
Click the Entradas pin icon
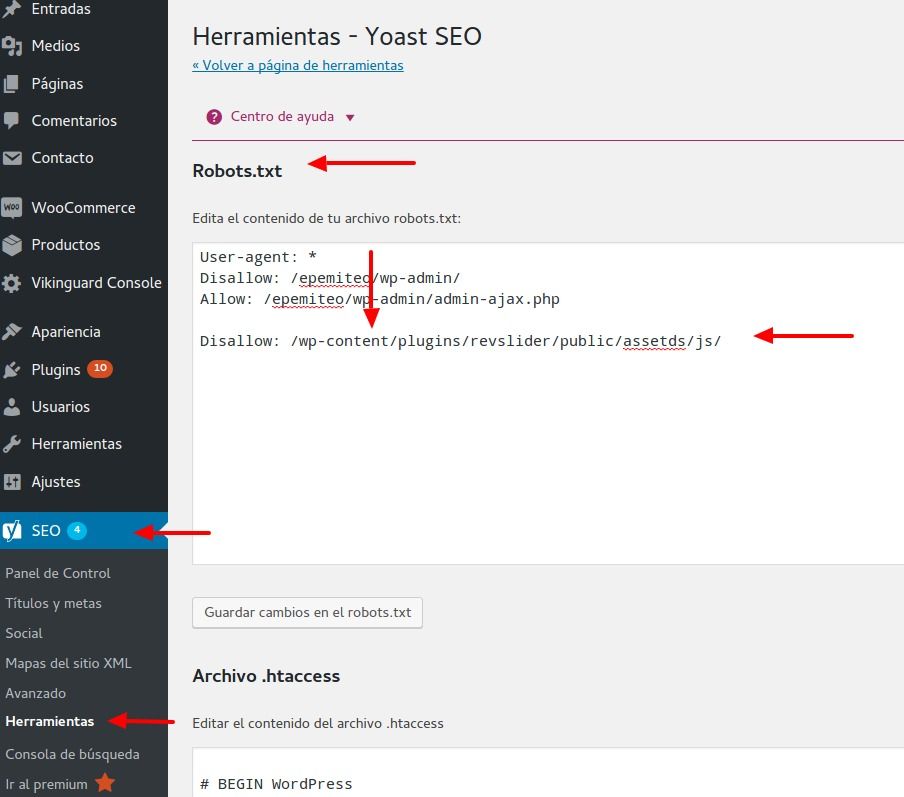[x=12, y=9]
